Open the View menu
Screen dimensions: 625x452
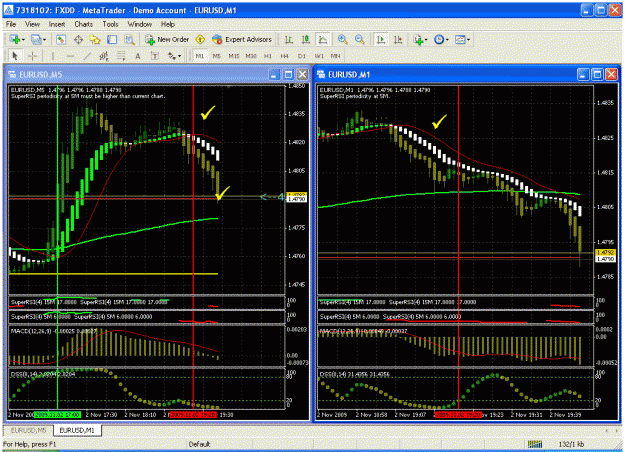pyautogui.click(x=32, y=24)
